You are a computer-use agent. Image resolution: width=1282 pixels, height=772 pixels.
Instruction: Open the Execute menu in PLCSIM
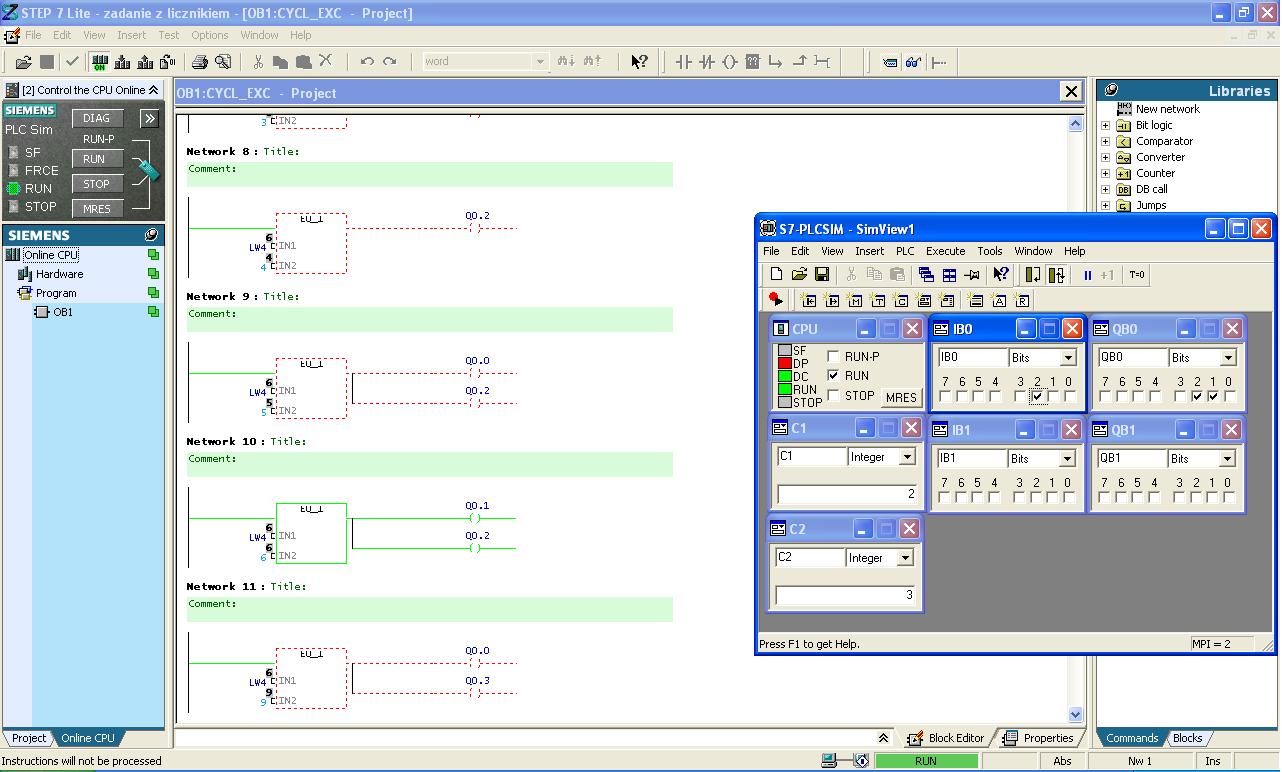click(945, 251)
